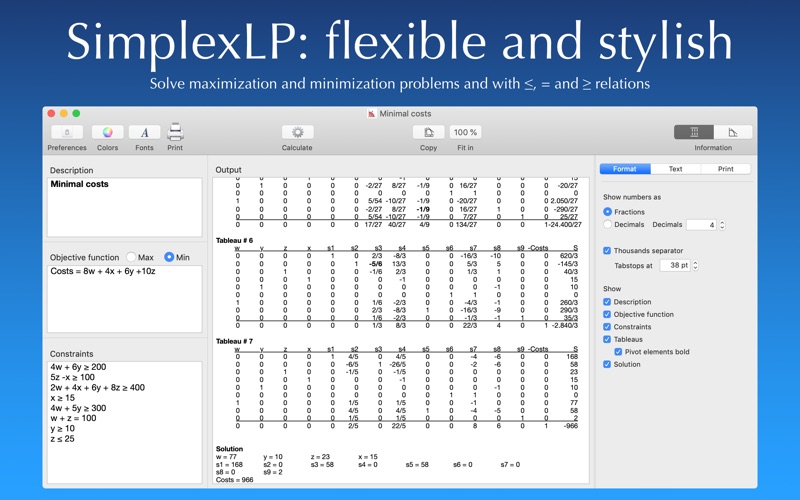Screen dimensions: 800x500
Task: Select the Decimals radio button
Action: 607,224
